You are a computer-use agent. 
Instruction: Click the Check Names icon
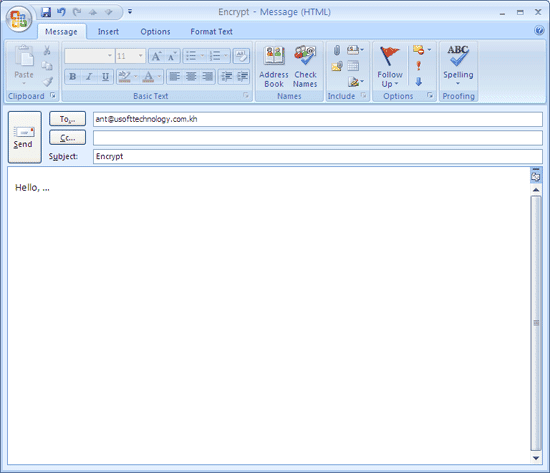click(305, 67)
